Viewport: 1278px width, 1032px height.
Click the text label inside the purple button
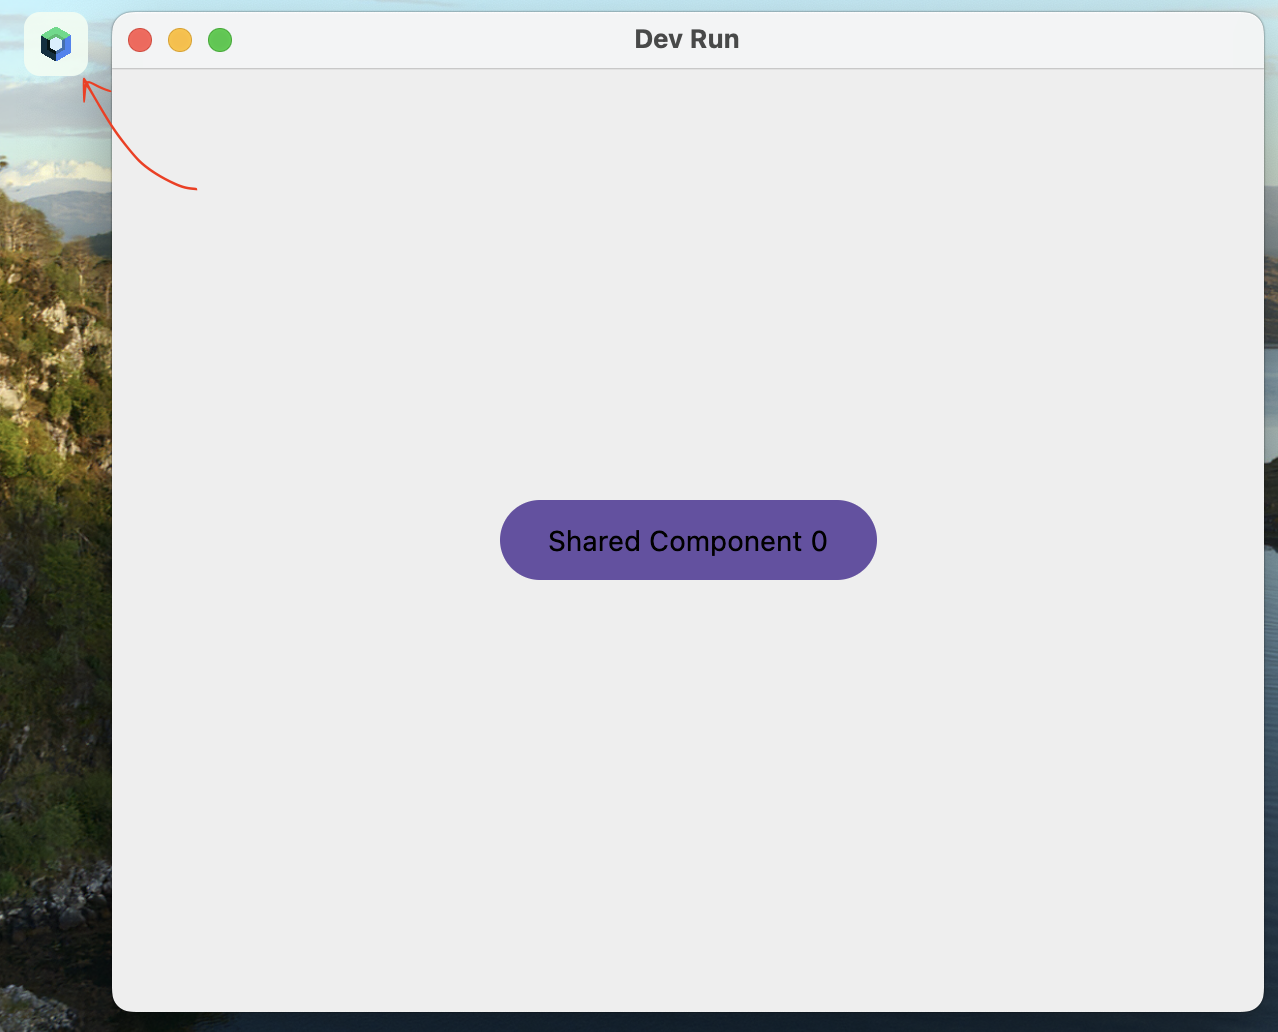click(x=687, y=540)
